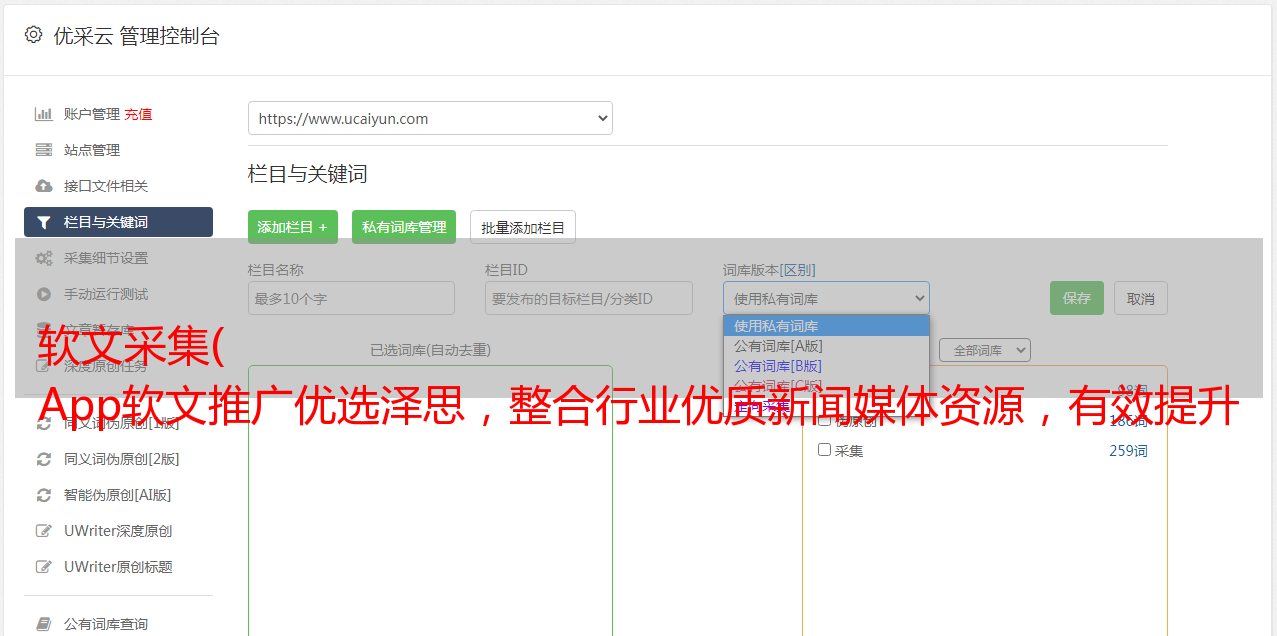Click the green 添加栏目 + button
The image size is (1277, 636).
coord(293,227)
